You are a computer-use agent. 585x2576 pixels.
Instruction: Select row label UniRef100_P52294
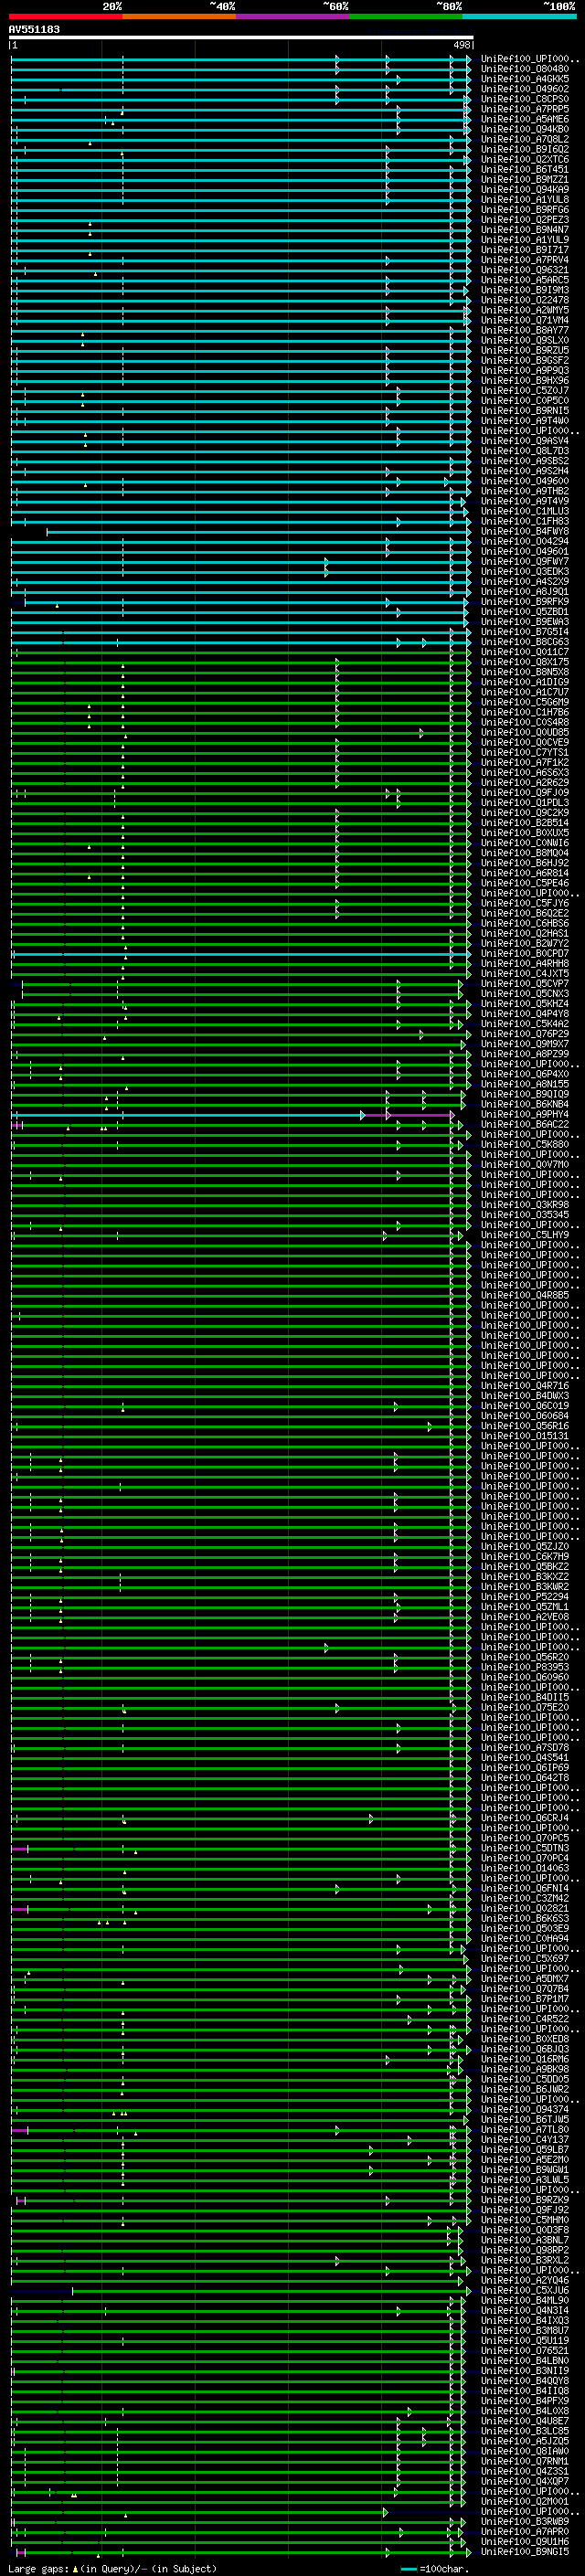pos(525,1596)
